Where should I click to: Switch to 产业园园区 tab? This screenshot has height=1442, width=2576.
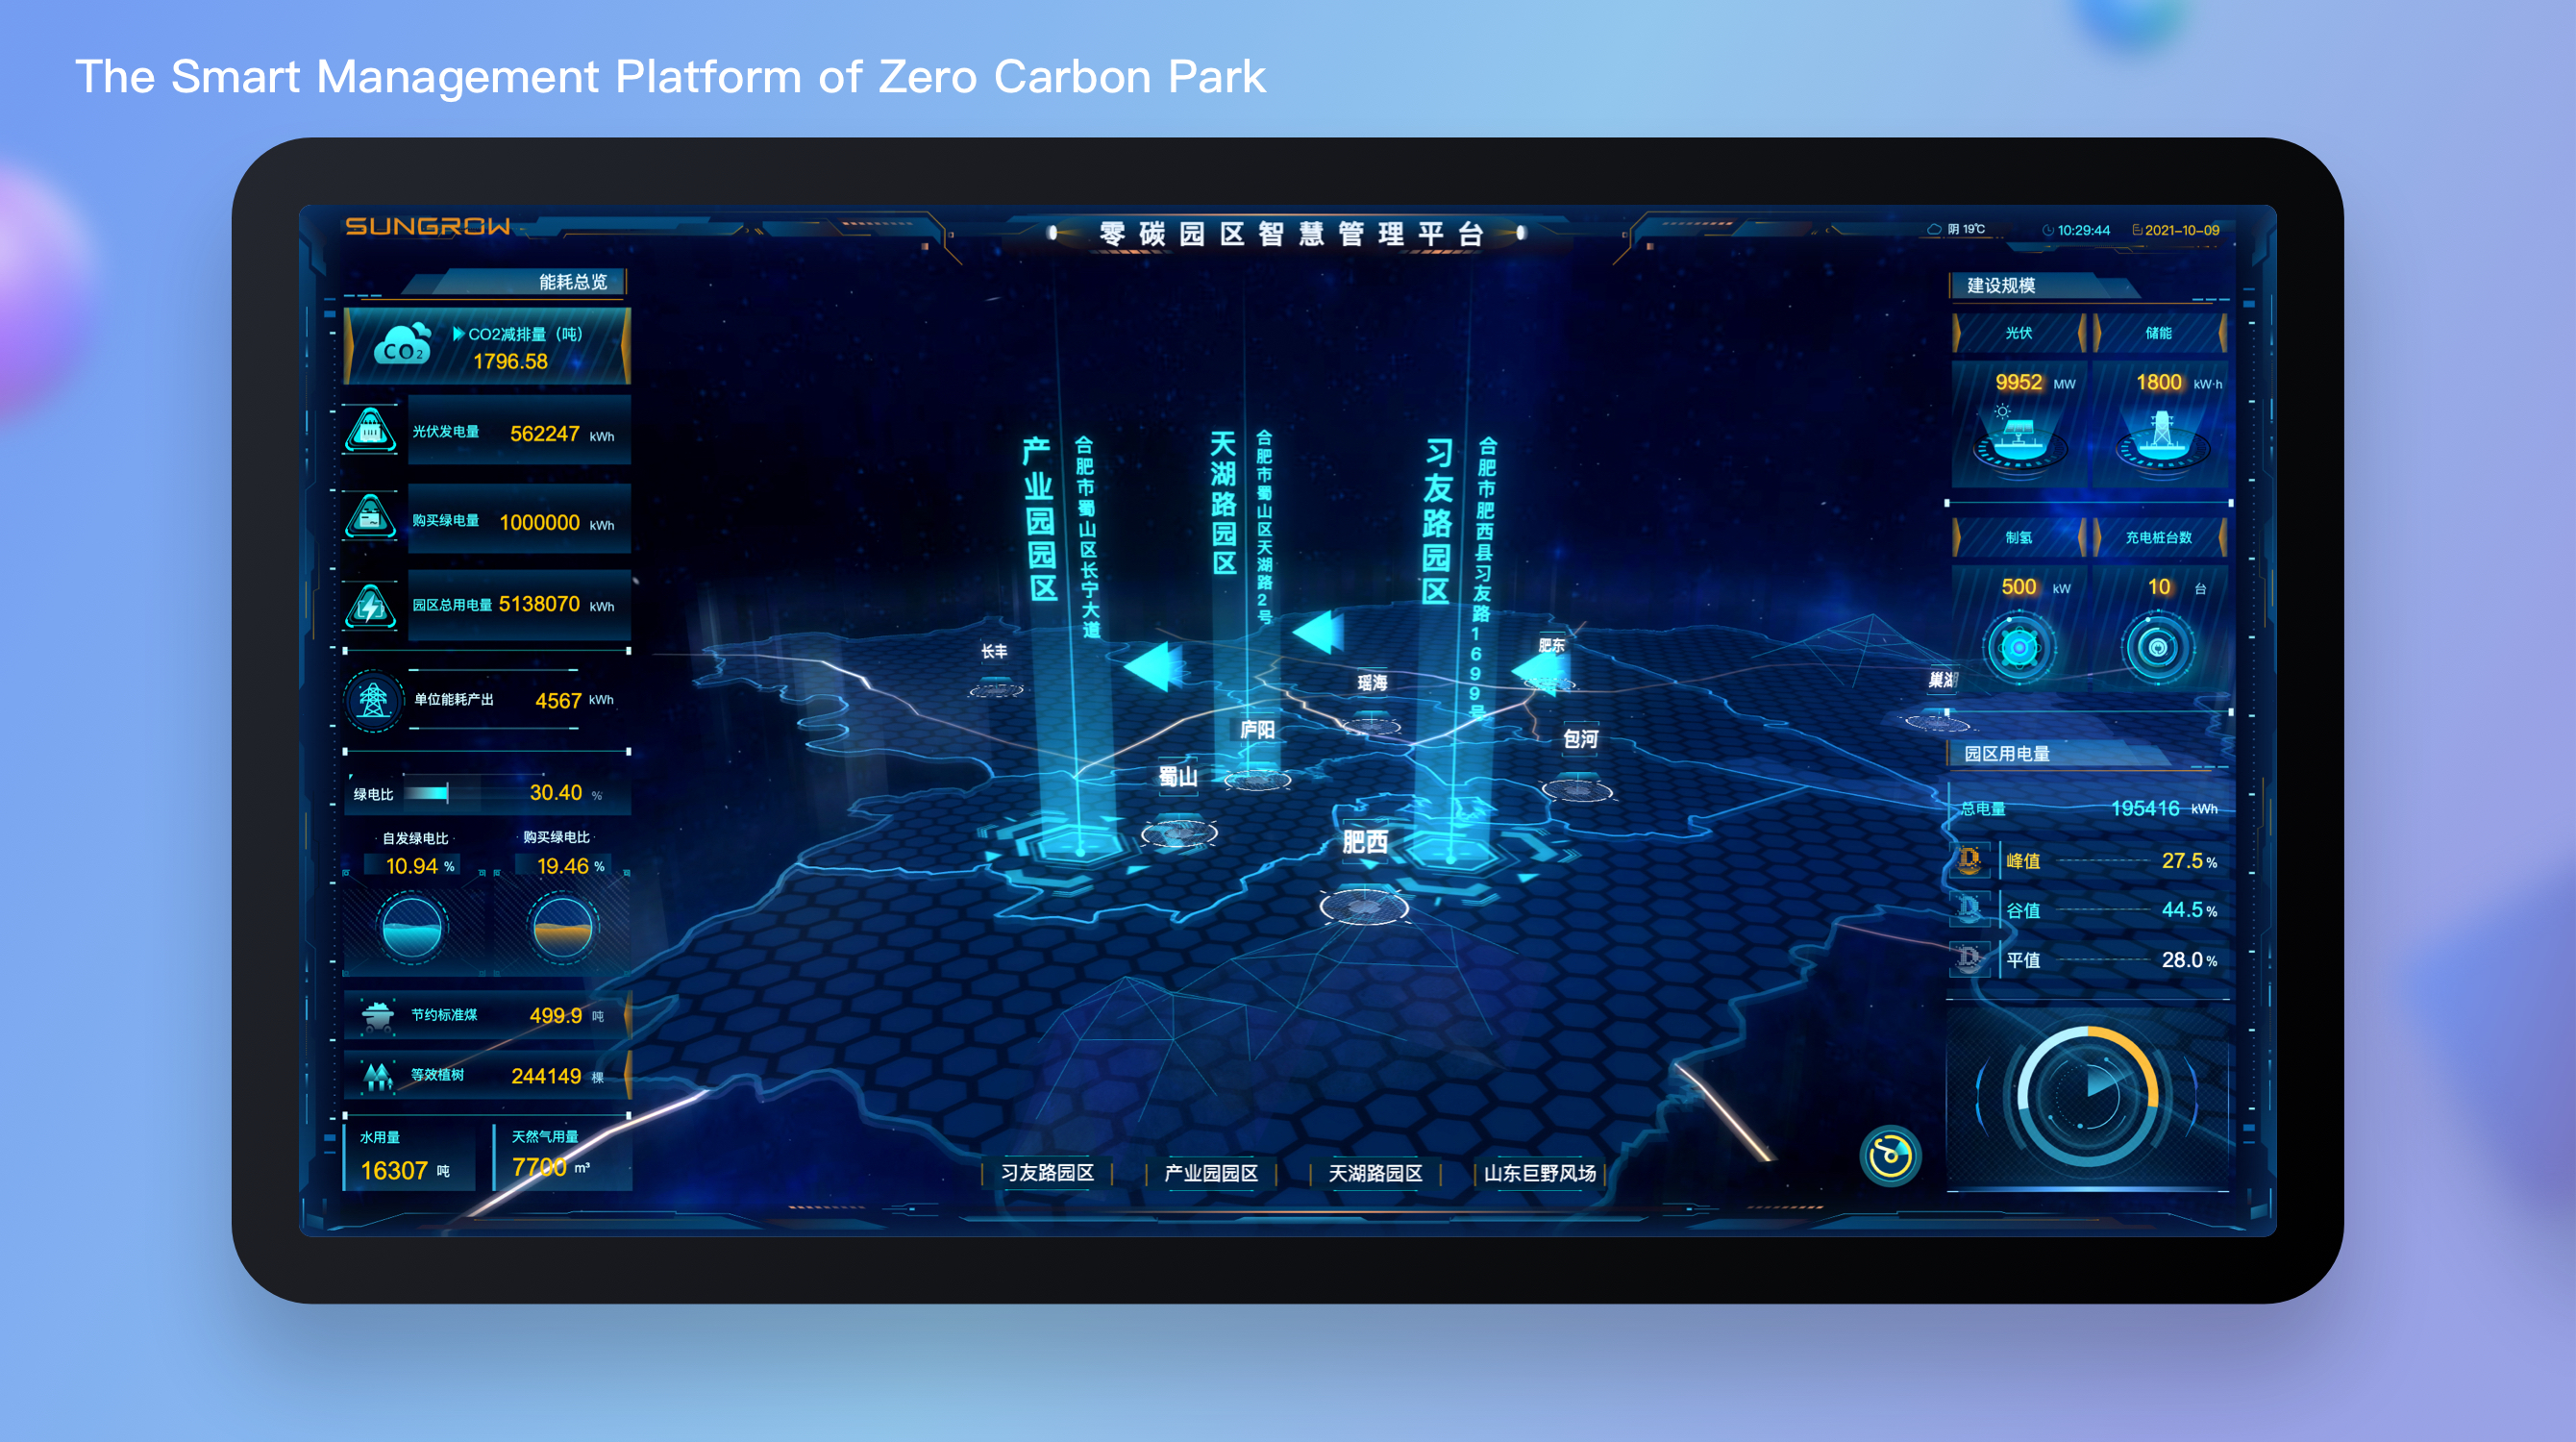[x=1210, y=1173]
